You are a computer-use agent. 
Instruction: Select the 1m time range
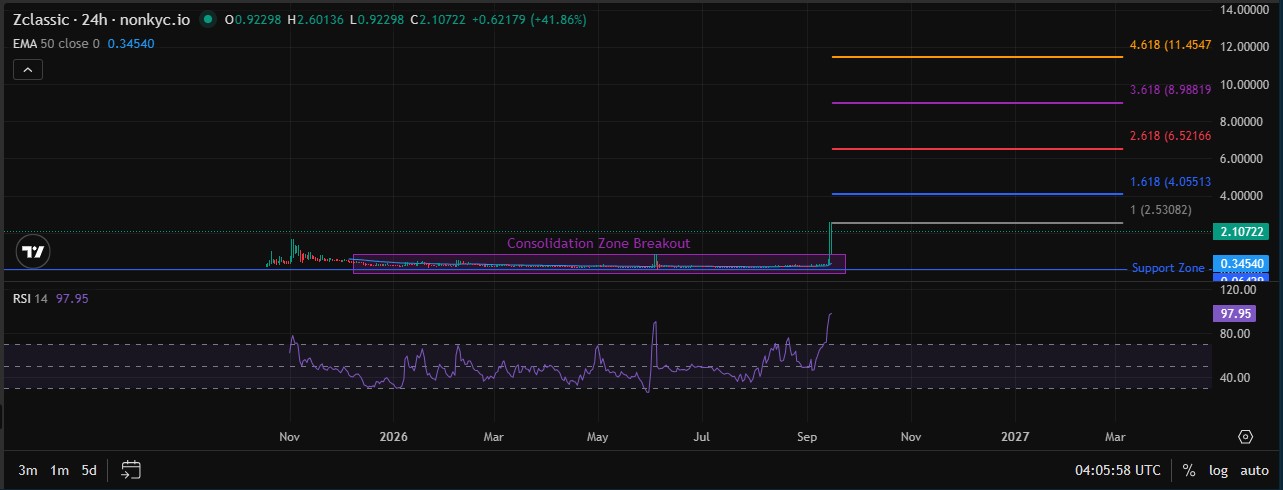pyautogui.click(x=59, y=470)
